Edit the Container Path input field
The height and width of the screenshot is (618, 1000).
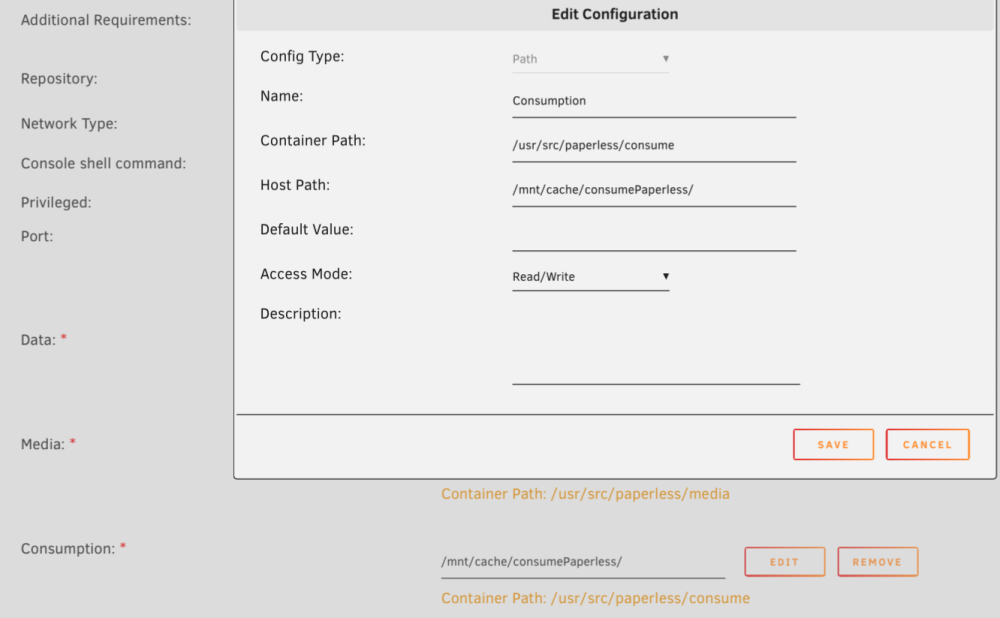[x=654, y=146]
